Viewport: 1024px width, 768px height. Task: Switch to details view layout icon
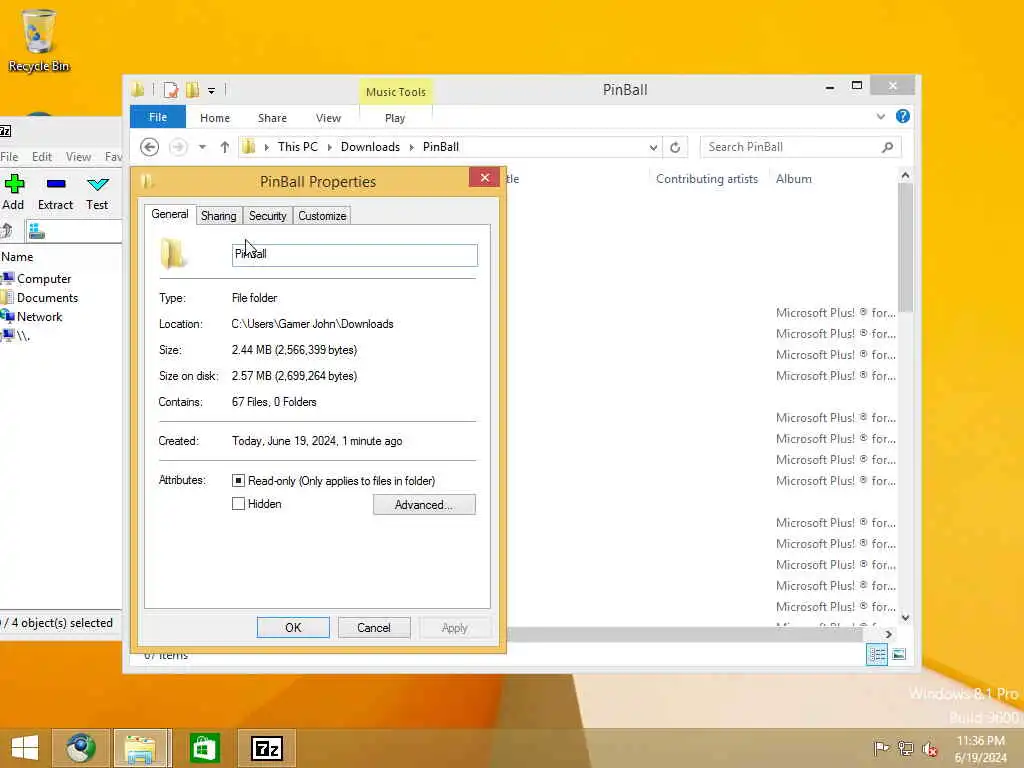876,654
